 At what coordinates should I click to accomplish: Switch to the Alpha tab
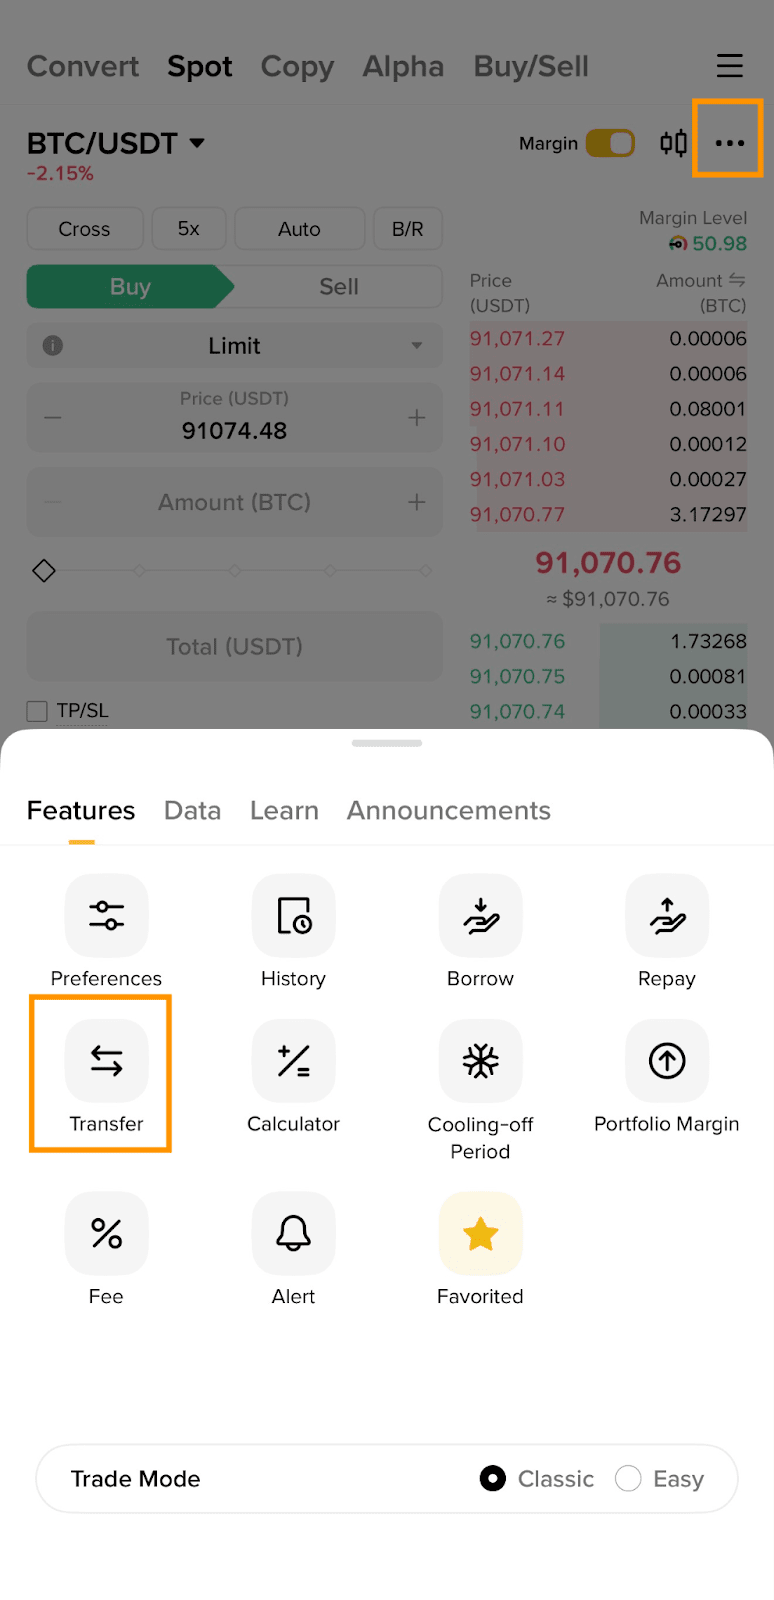(403, 67)
